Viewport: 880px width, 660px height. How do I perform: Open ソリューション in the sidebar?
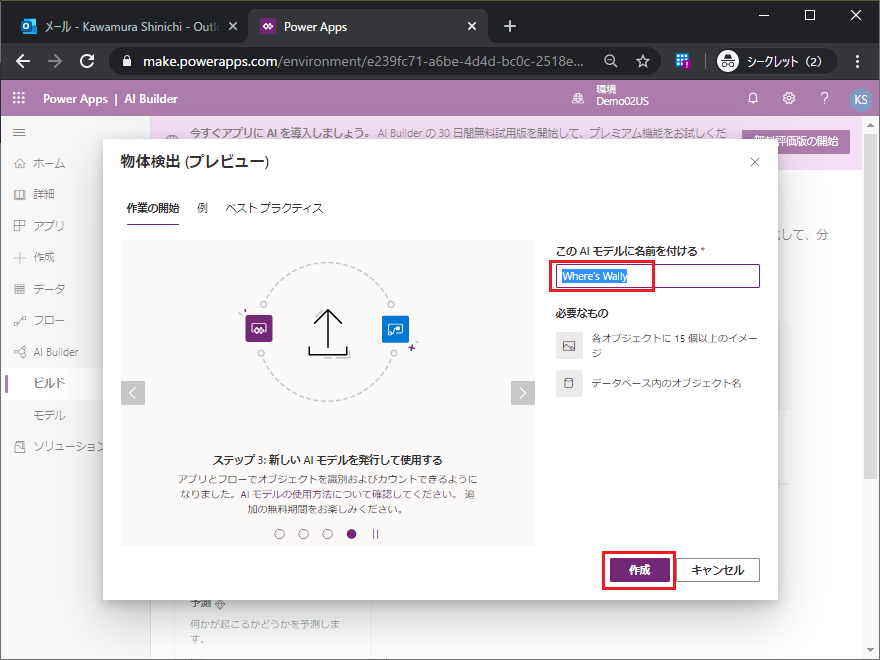pos(58,447)
